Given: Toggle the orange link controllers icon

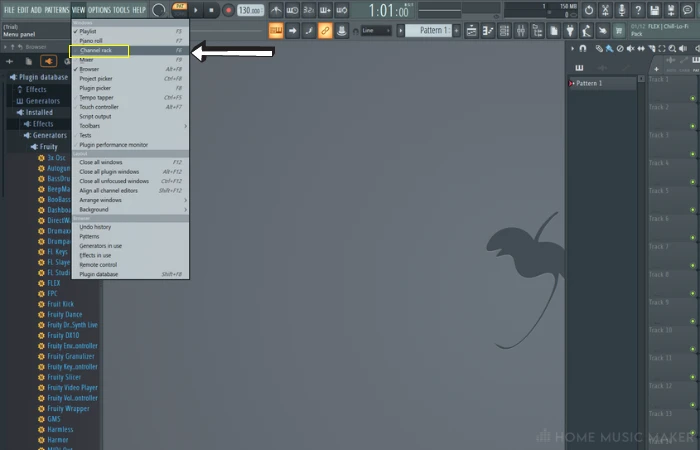Looking at the screenshot, I should [x=325, y=31].
